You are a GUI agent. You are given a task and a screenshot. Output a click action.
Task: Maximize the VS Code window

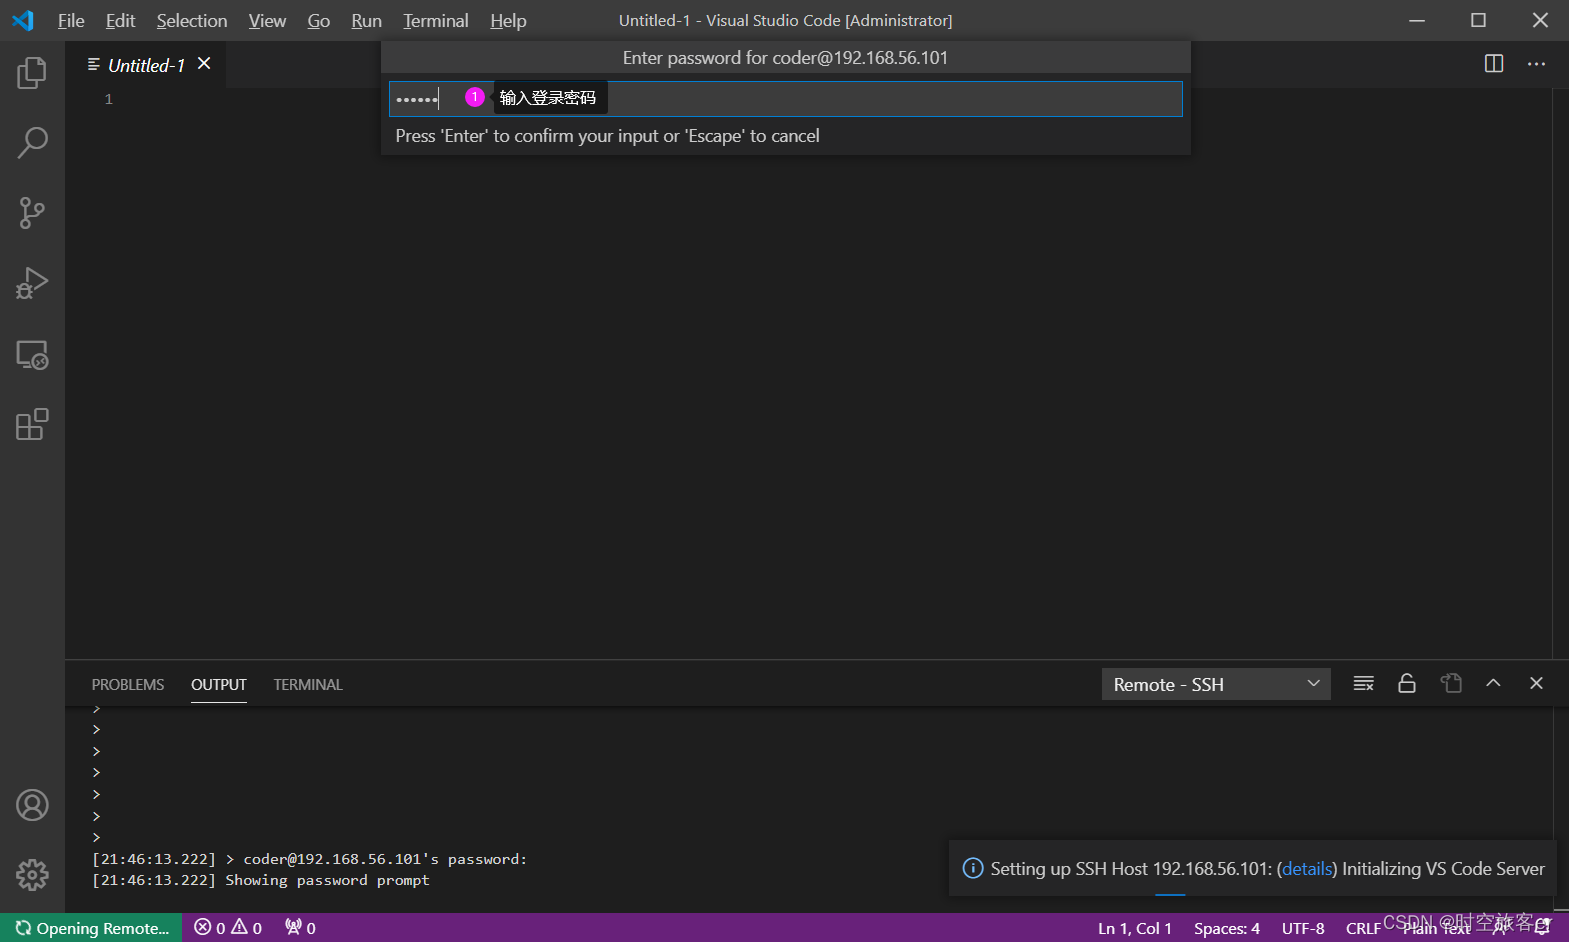1478,20
